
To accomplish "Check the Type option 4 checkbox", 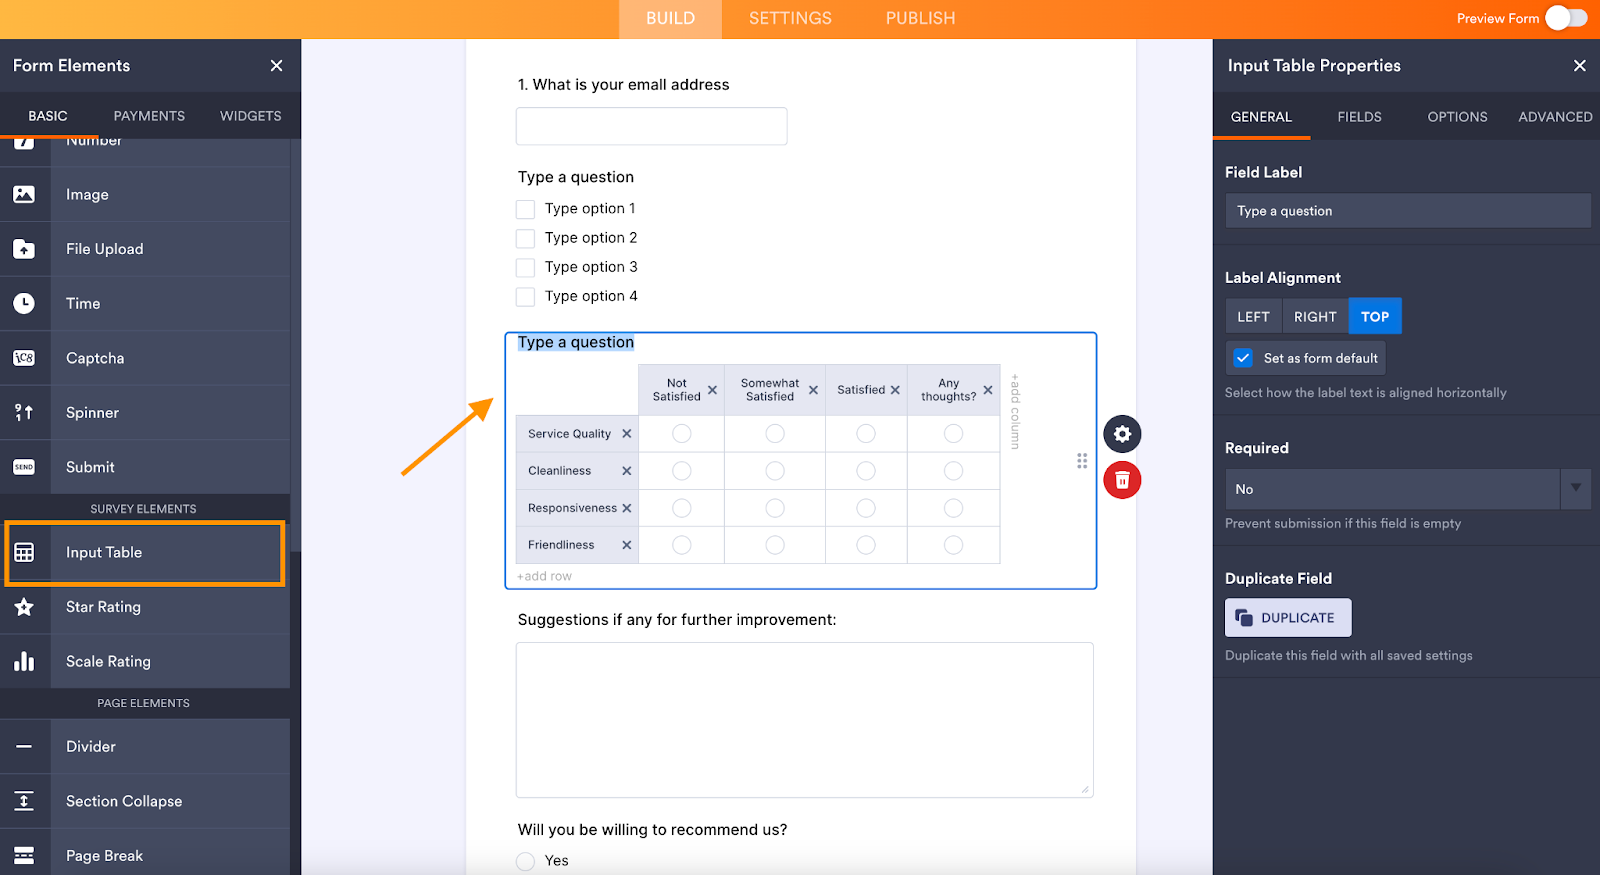I will point(525,296).
